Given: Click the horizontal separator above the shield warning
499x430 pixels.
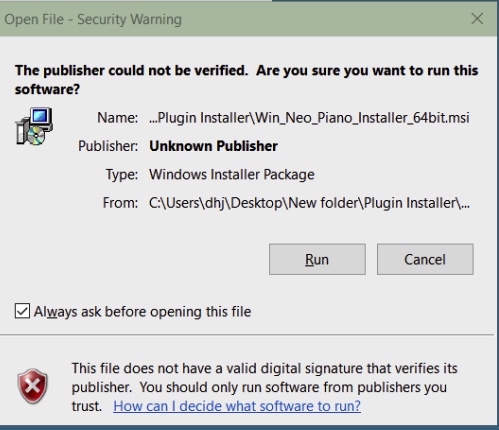Looking at the screenshot, I should [247, 334].
